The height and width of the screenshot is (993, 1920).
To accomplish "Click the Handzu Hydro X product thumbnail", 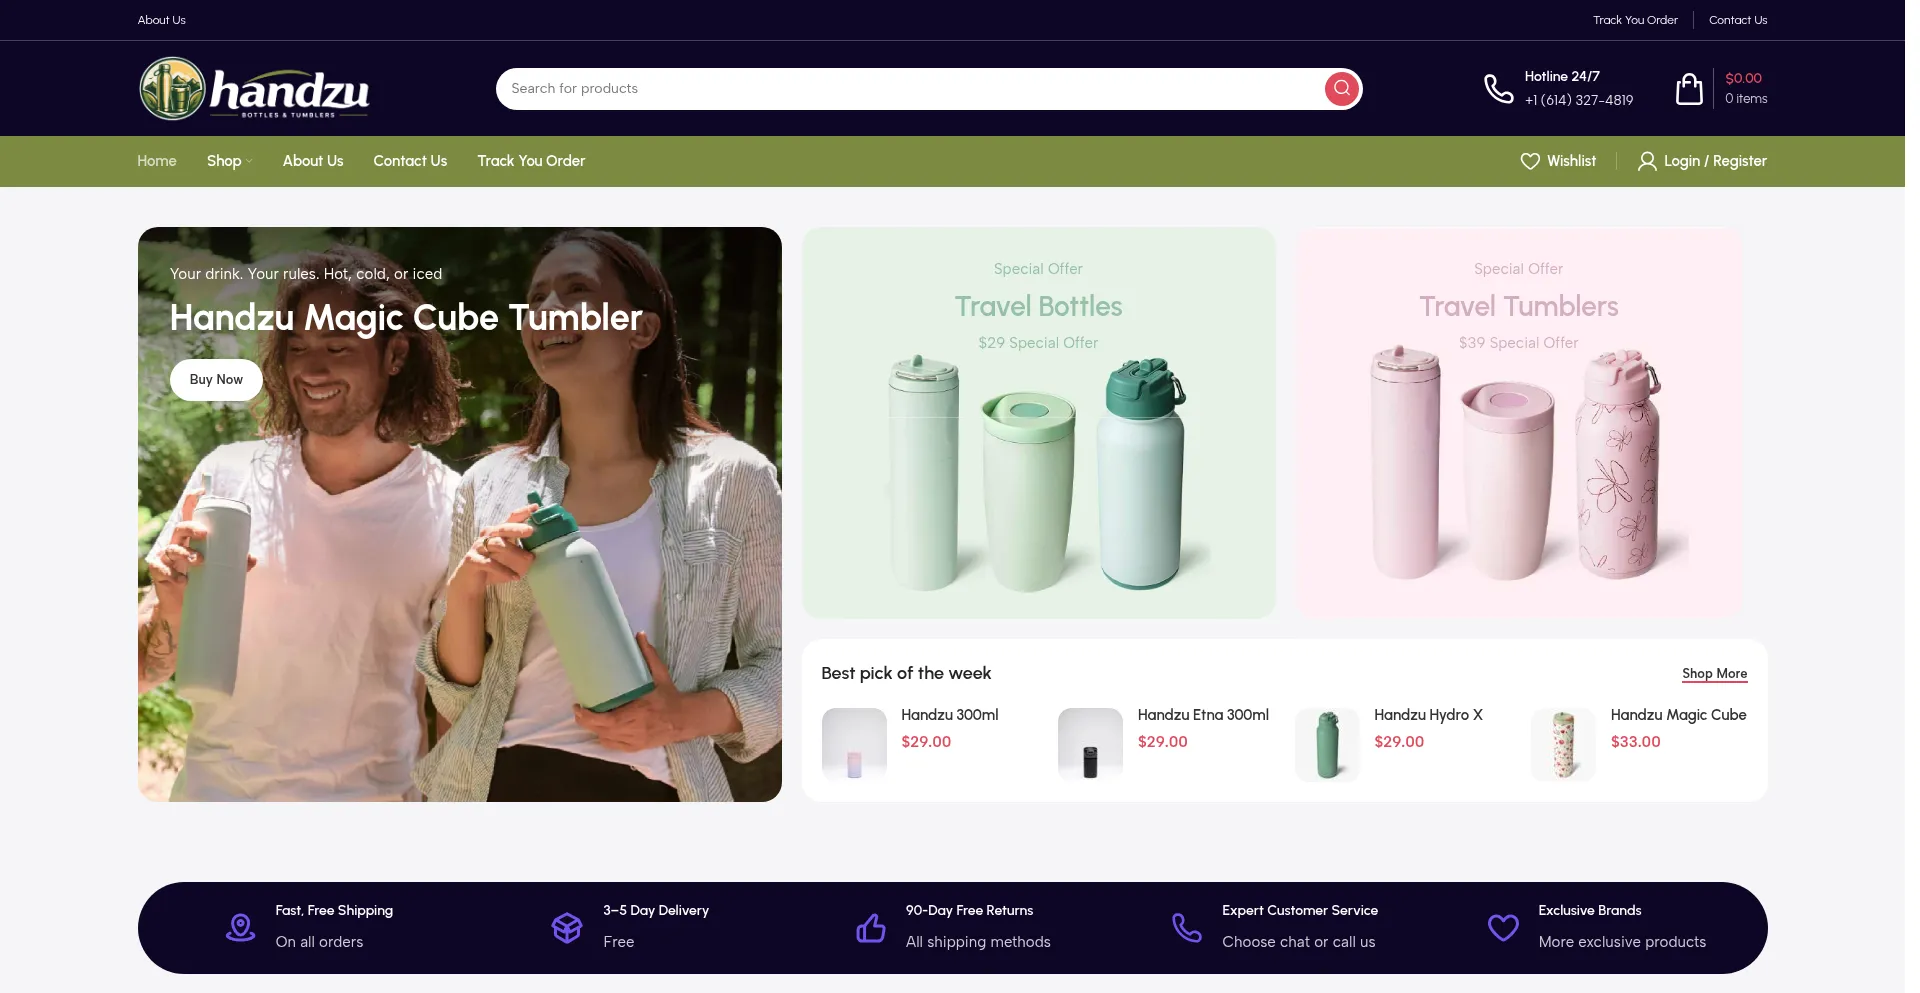I will point(1327,744).
